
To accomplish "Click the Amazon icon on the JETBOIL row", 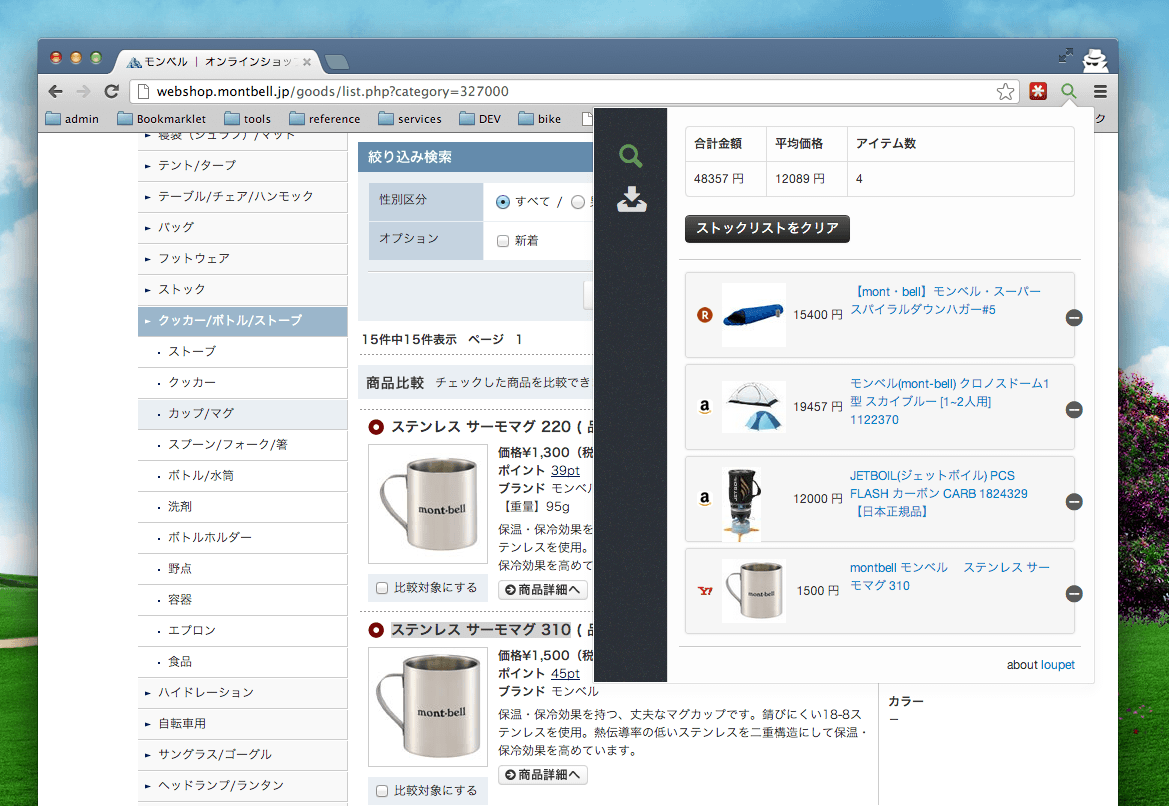I will (x=705, y=499).
